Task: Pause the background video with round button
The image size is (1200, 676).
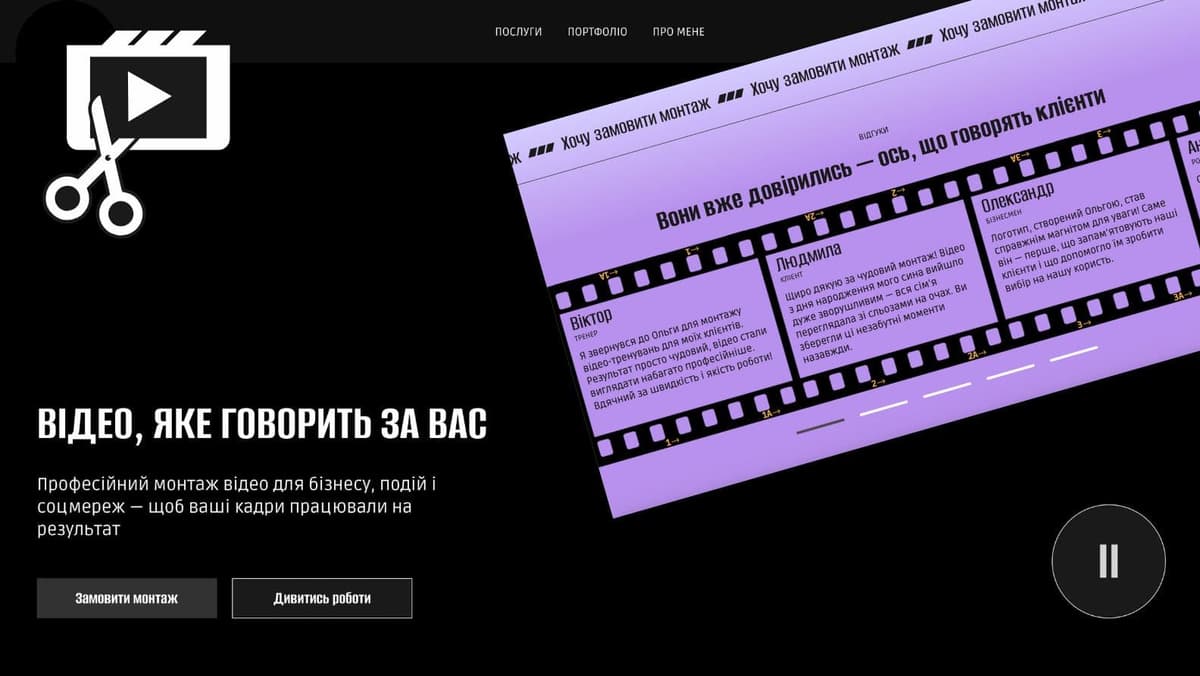Action: pyautogui.click(x=1108, y=561)
